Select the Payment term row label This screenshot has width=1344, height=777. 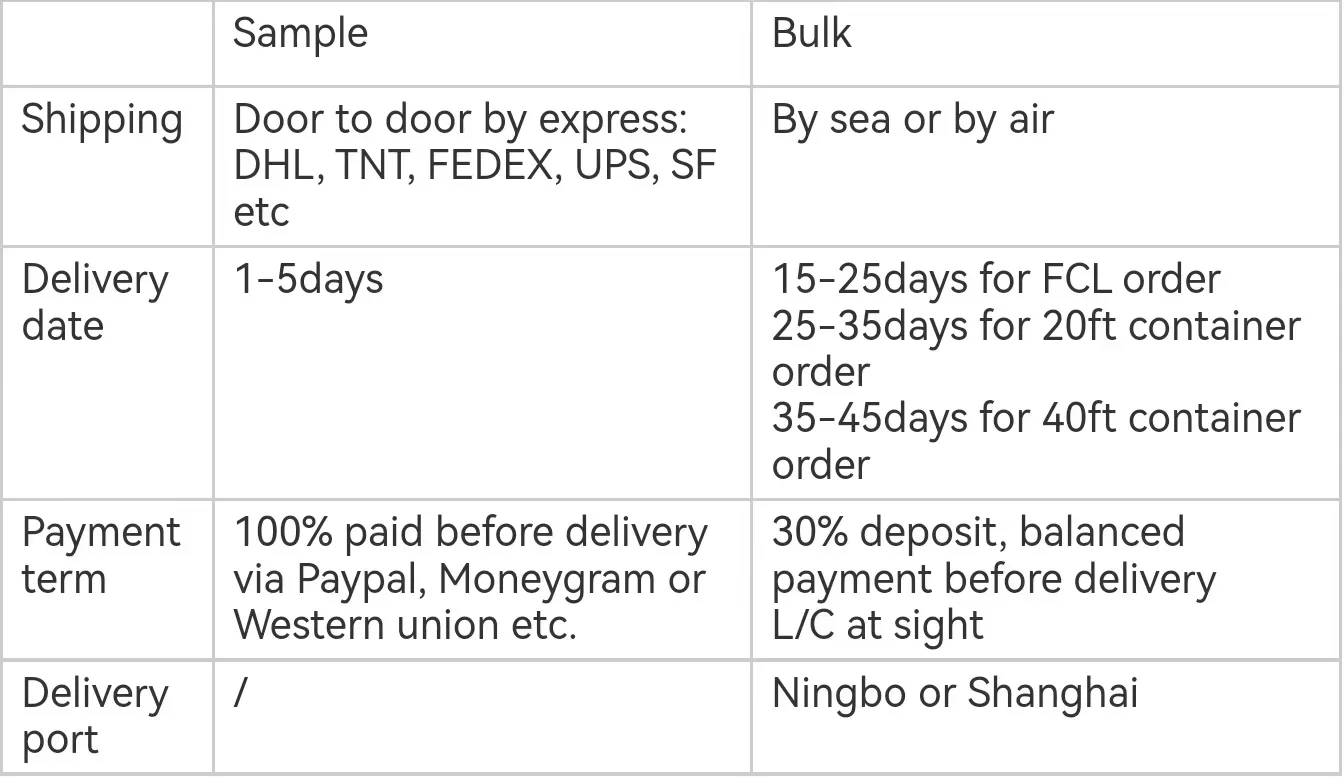[101, 556]
